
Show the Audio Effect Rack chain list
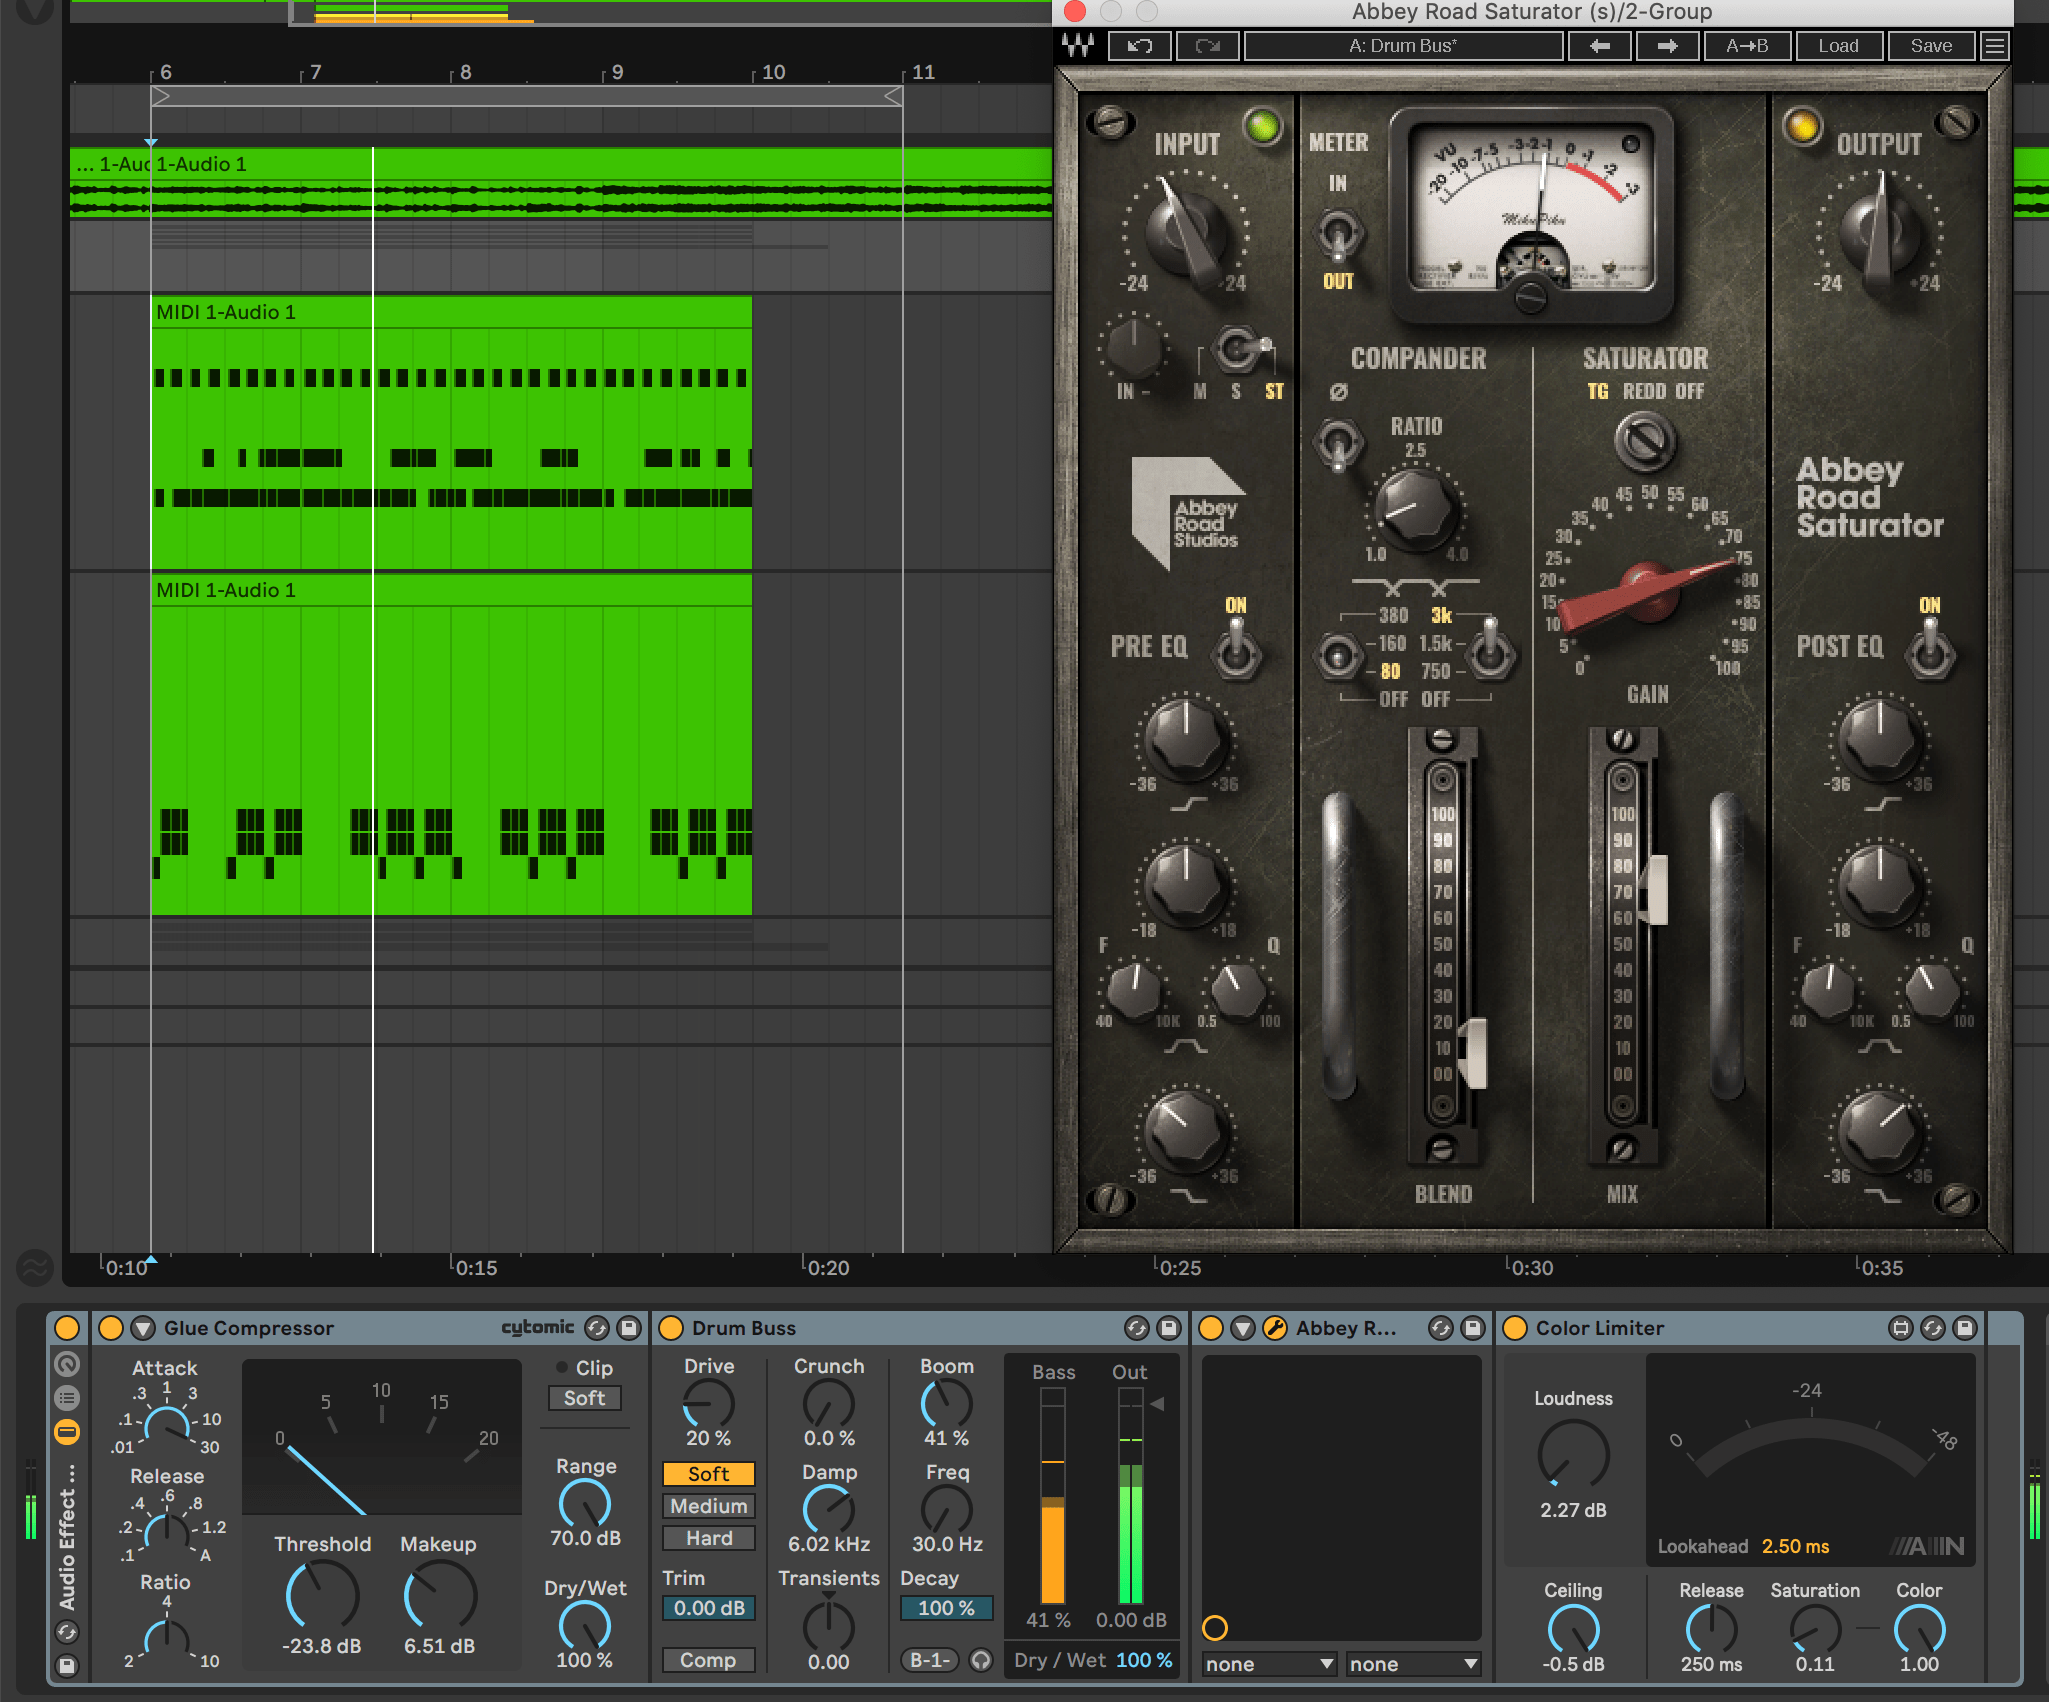pyautogui.click(x=67, y=1398)
